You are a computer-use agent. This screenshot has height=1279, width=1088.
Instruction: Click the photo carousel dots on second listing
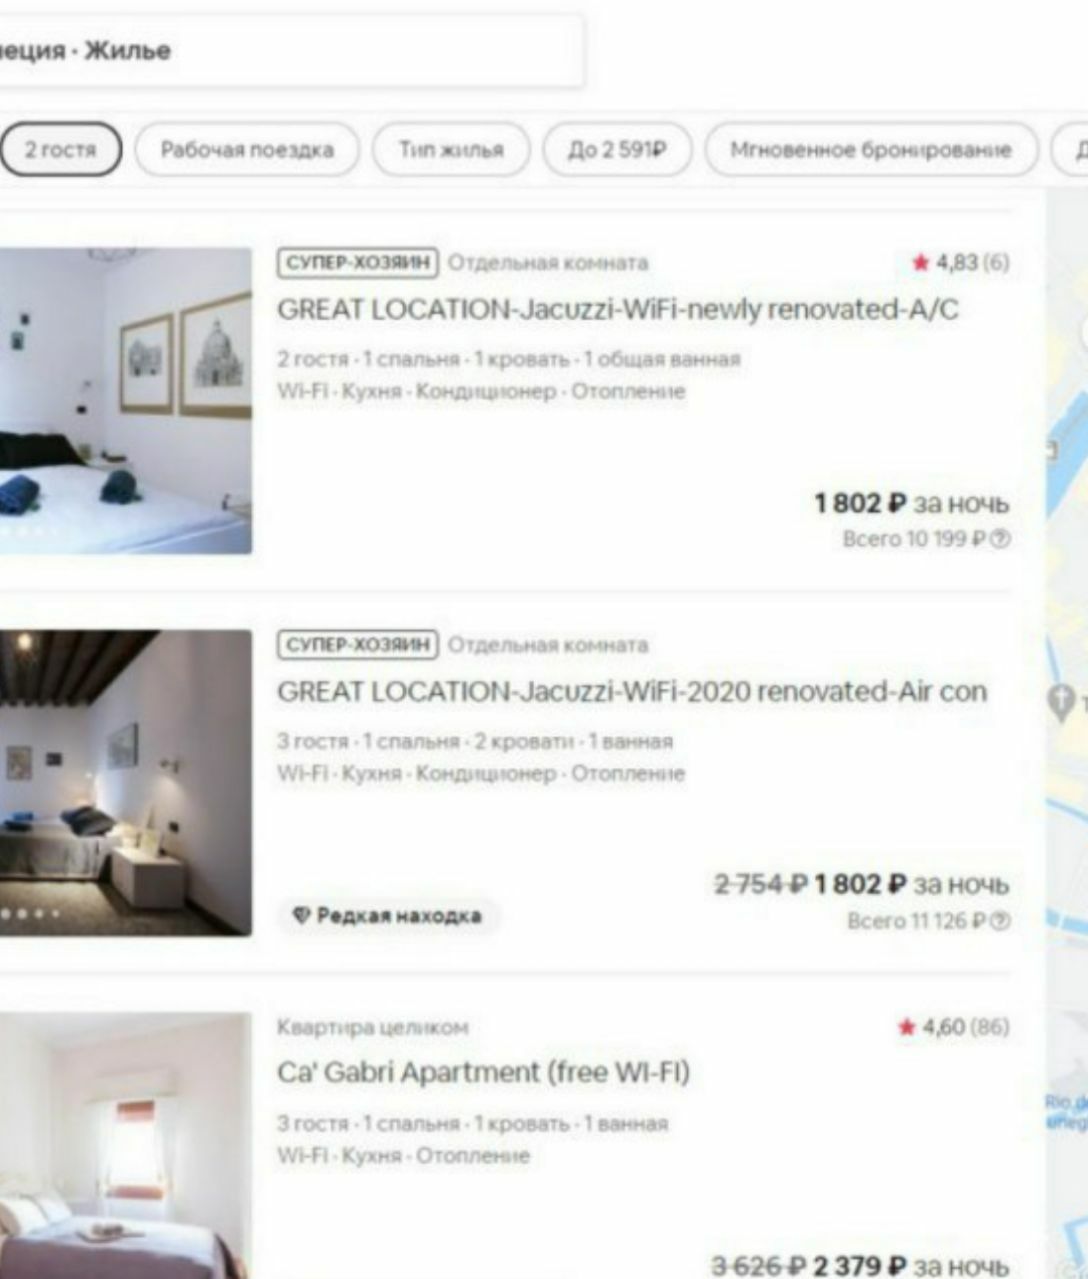30,913
